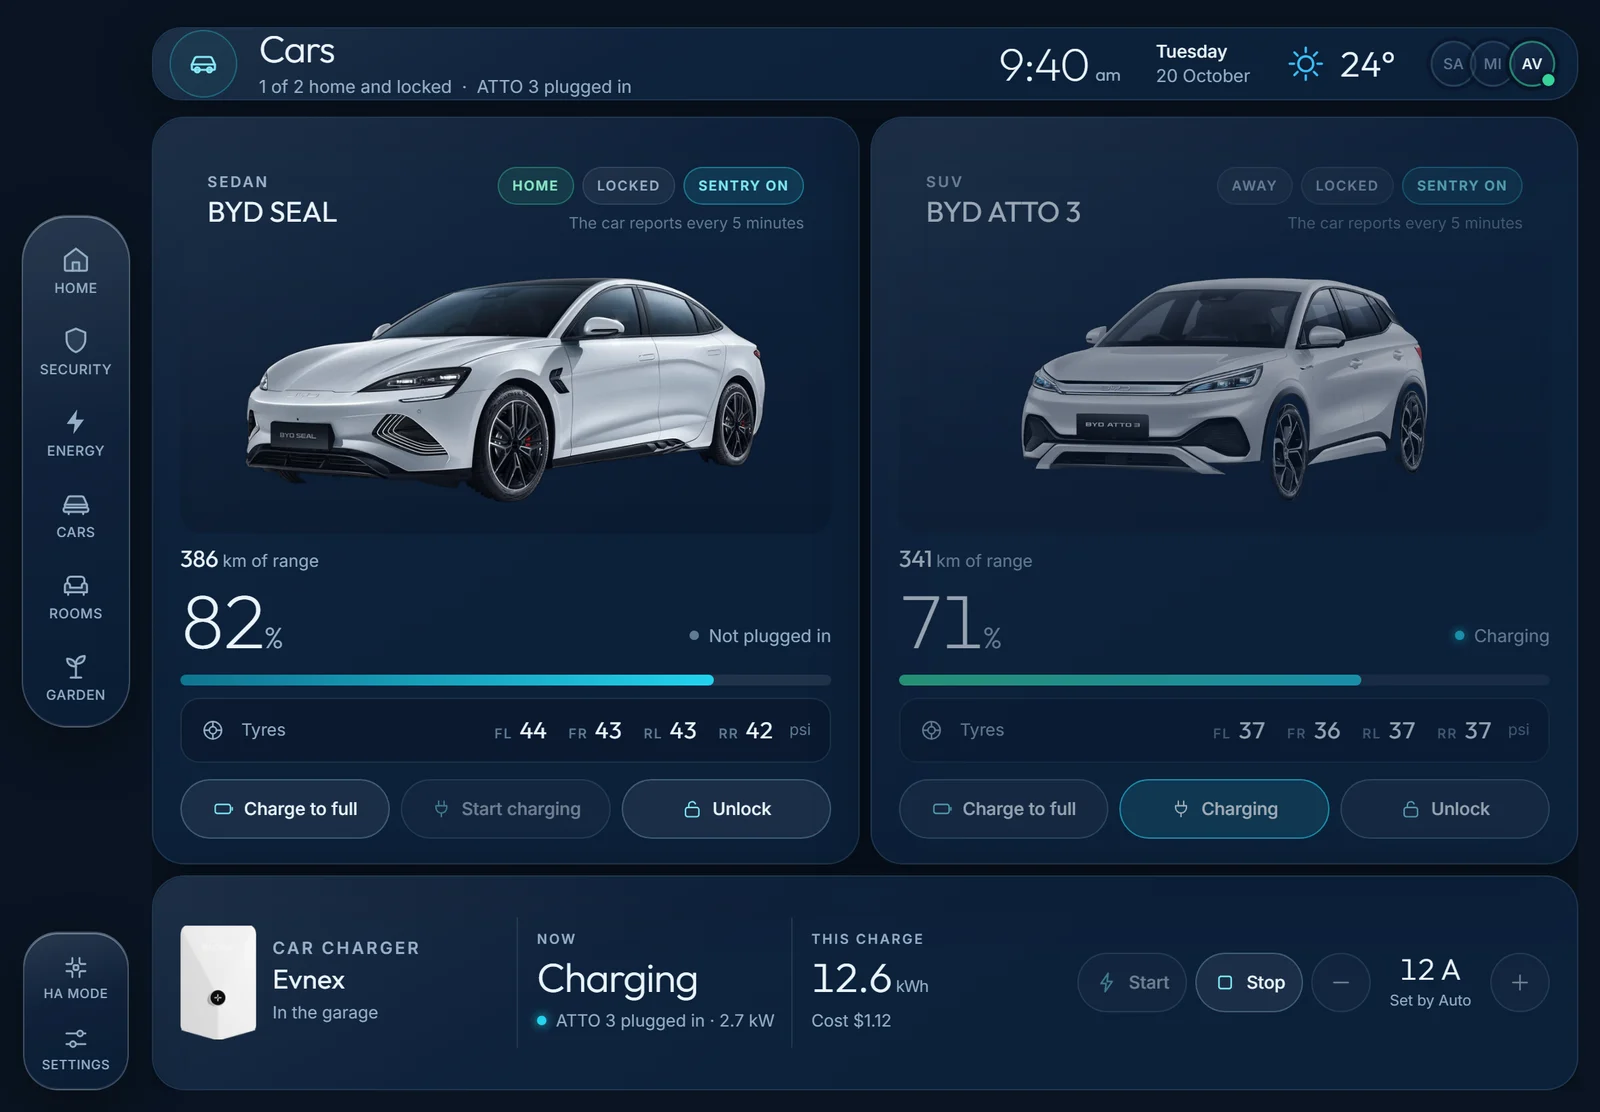The height and width of the screenshot is (1112, 1600).
Task: Click the BYD Seal tyre icon
Action: click(x=213, y=730)
